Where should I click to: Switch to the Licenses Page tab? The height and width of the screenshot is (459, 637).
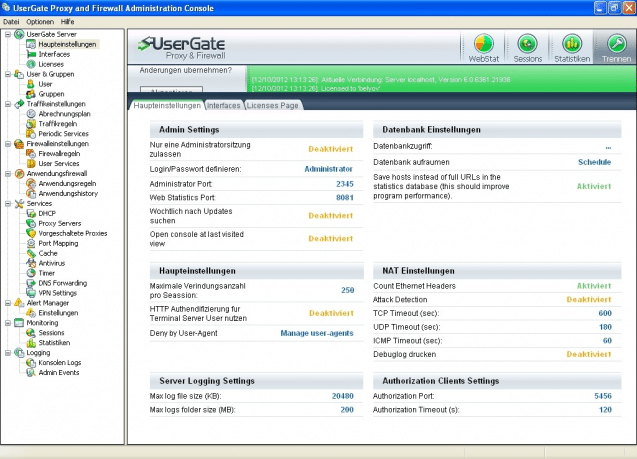point(273,105)
